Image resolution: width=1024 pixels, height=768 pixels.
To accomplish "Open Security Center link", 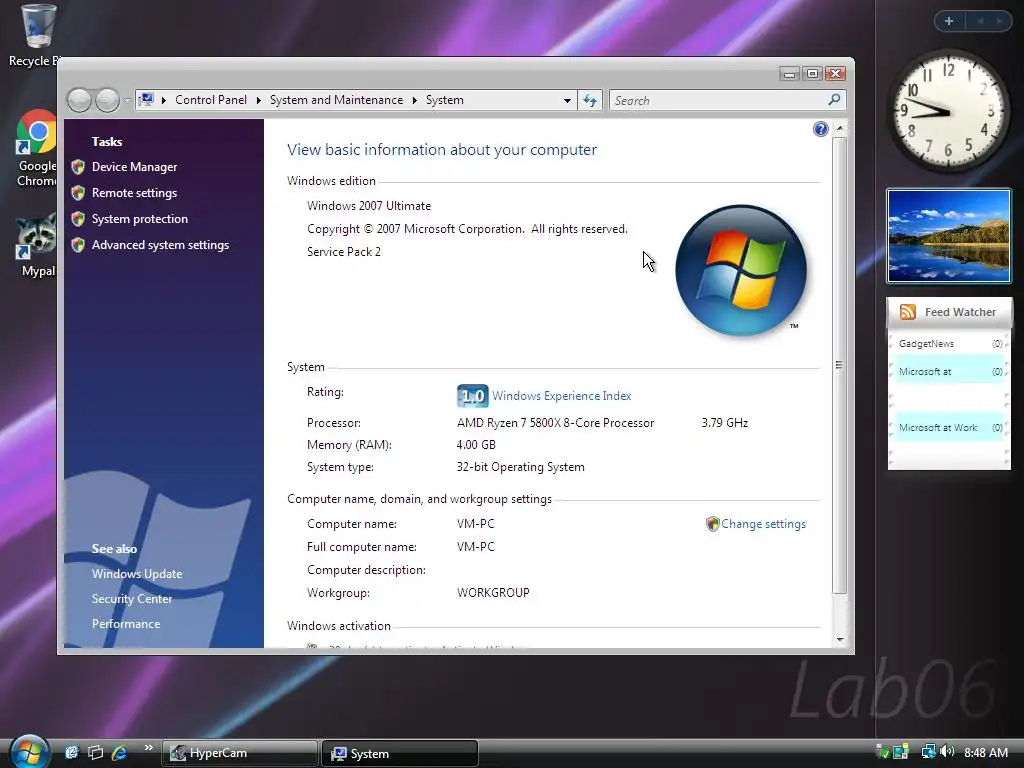I will pos(132,599).
